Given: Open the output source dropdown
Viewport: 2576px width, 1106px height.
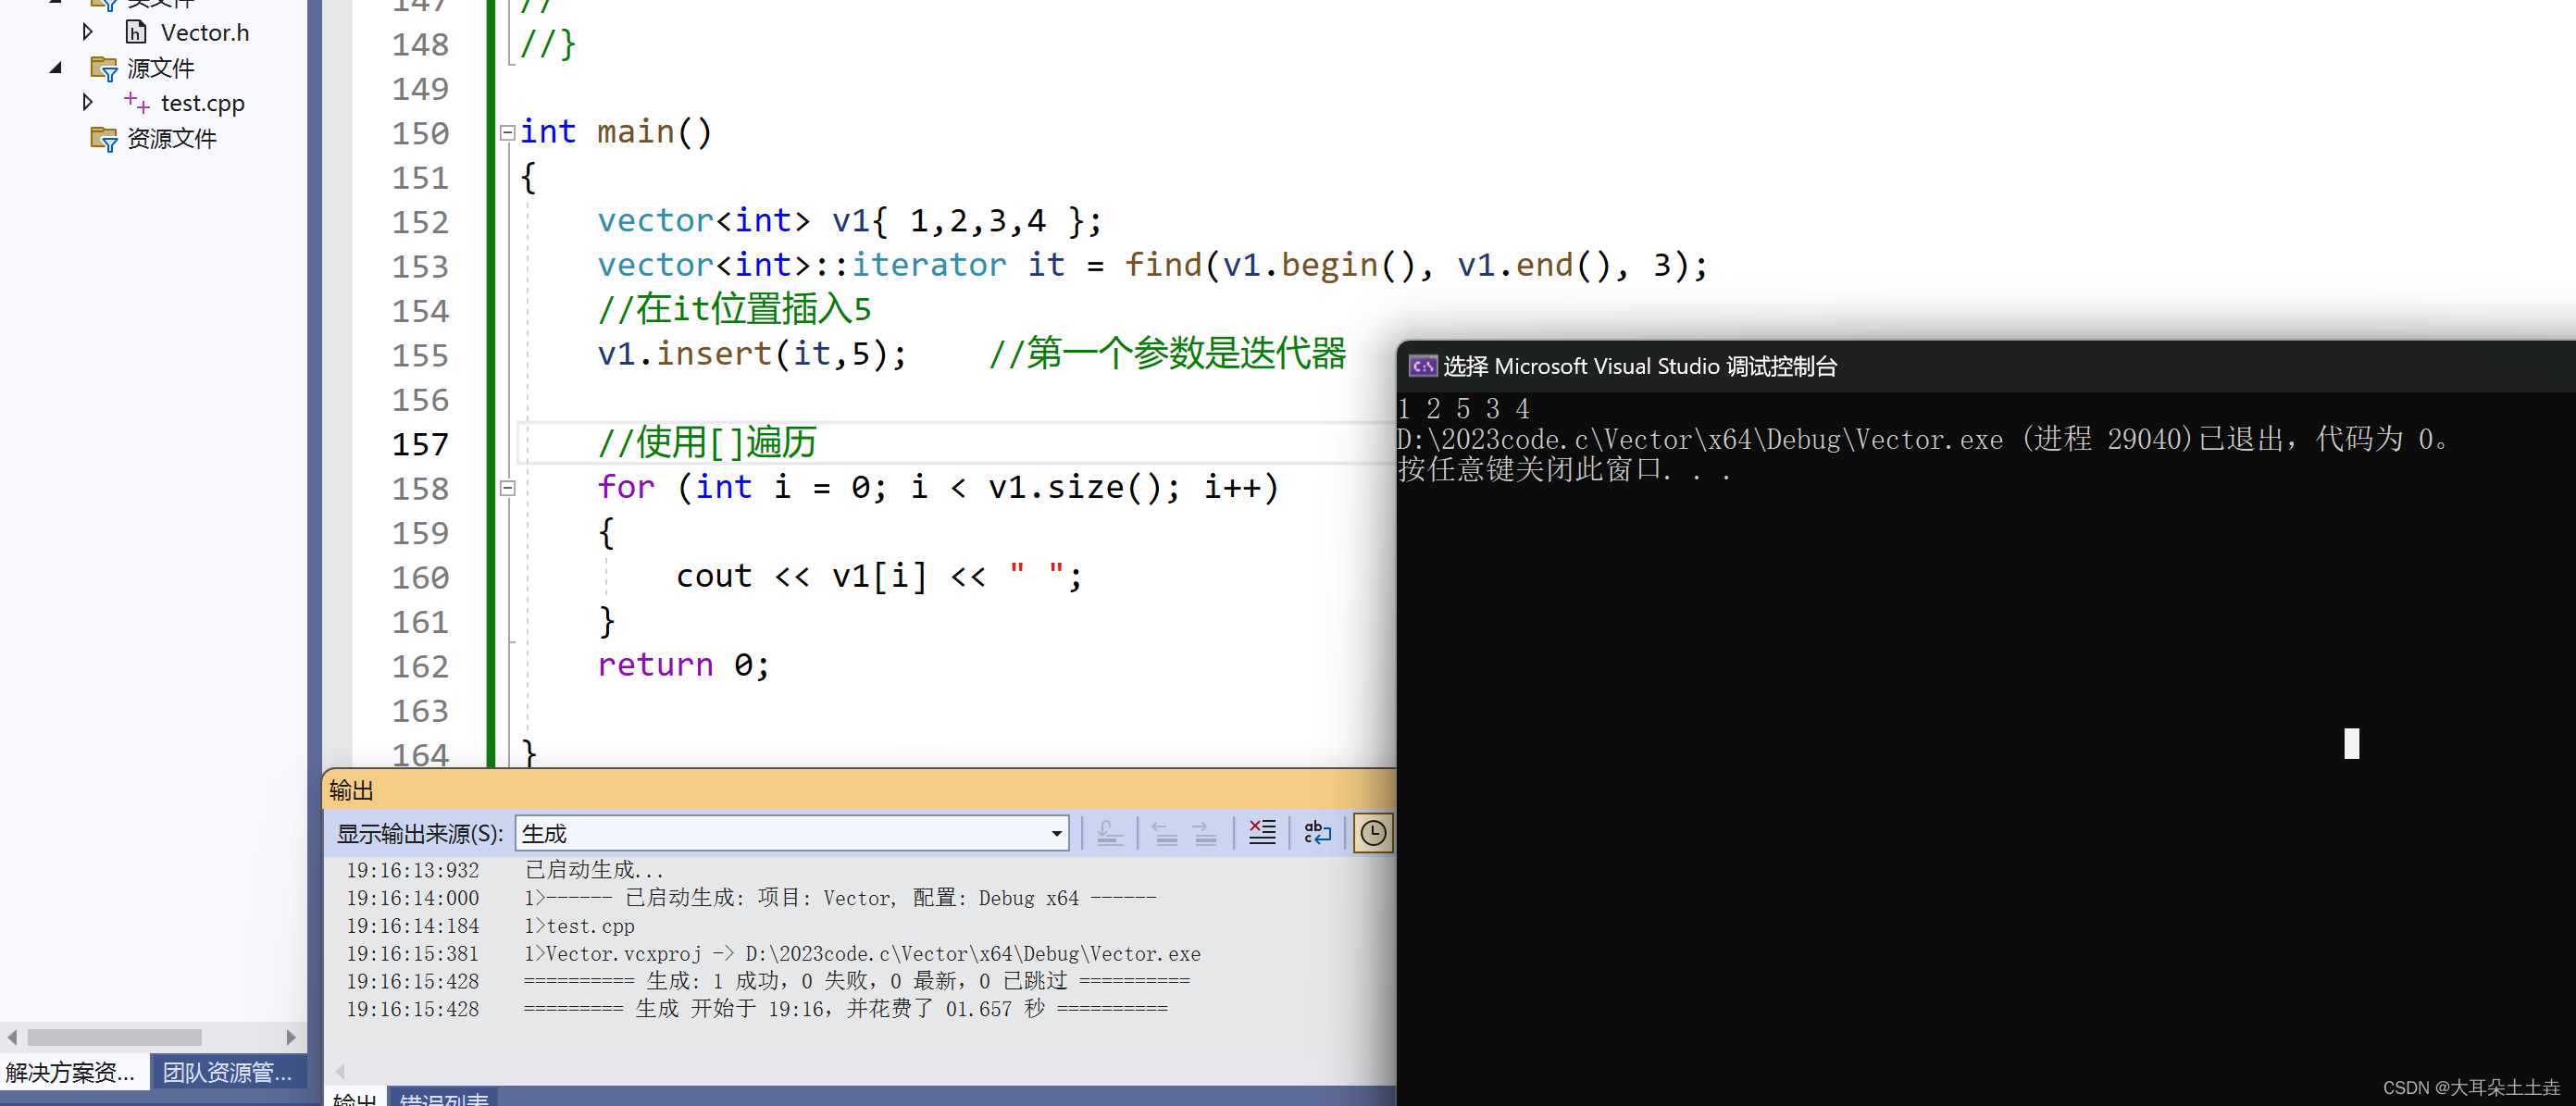Looking at the screenshot, I should (x=1056, y=833).
